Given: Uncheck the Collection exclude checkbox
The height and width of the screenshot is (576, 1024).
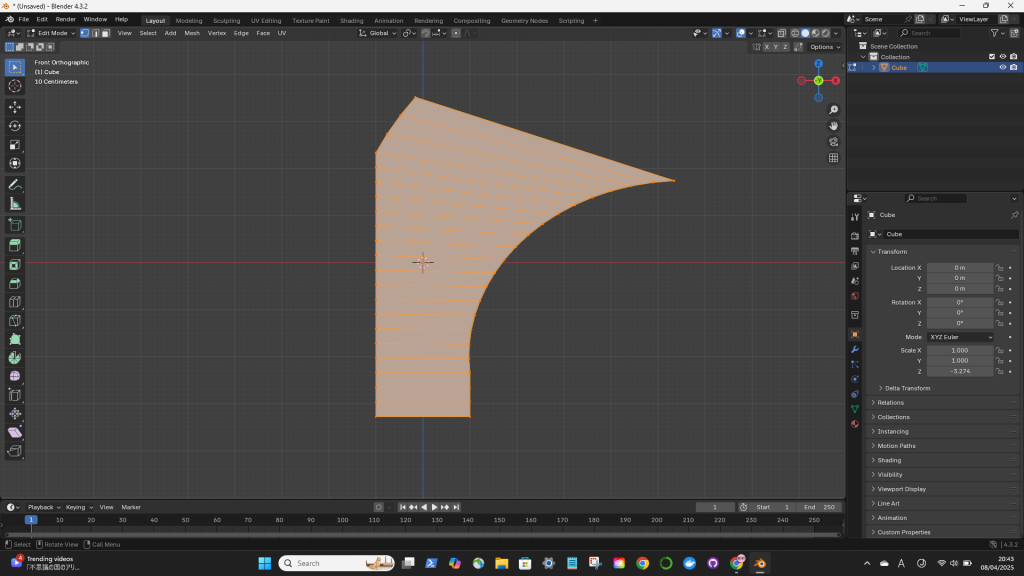Looking at the screenshot, I should coord(992,57).
